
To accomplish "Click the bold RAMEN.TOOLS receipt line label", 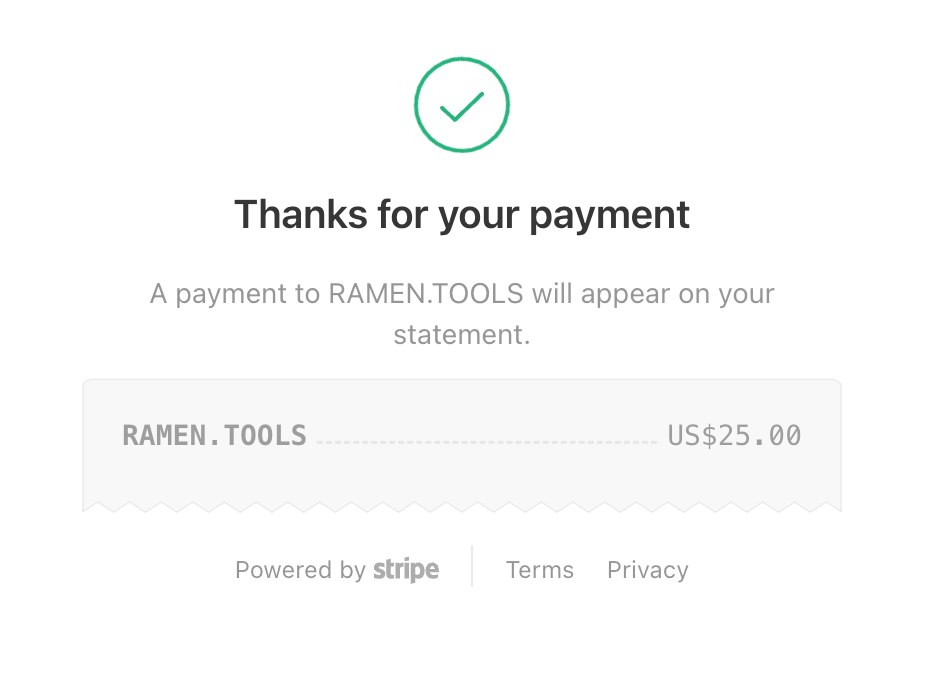I will [x=214, y=436].
